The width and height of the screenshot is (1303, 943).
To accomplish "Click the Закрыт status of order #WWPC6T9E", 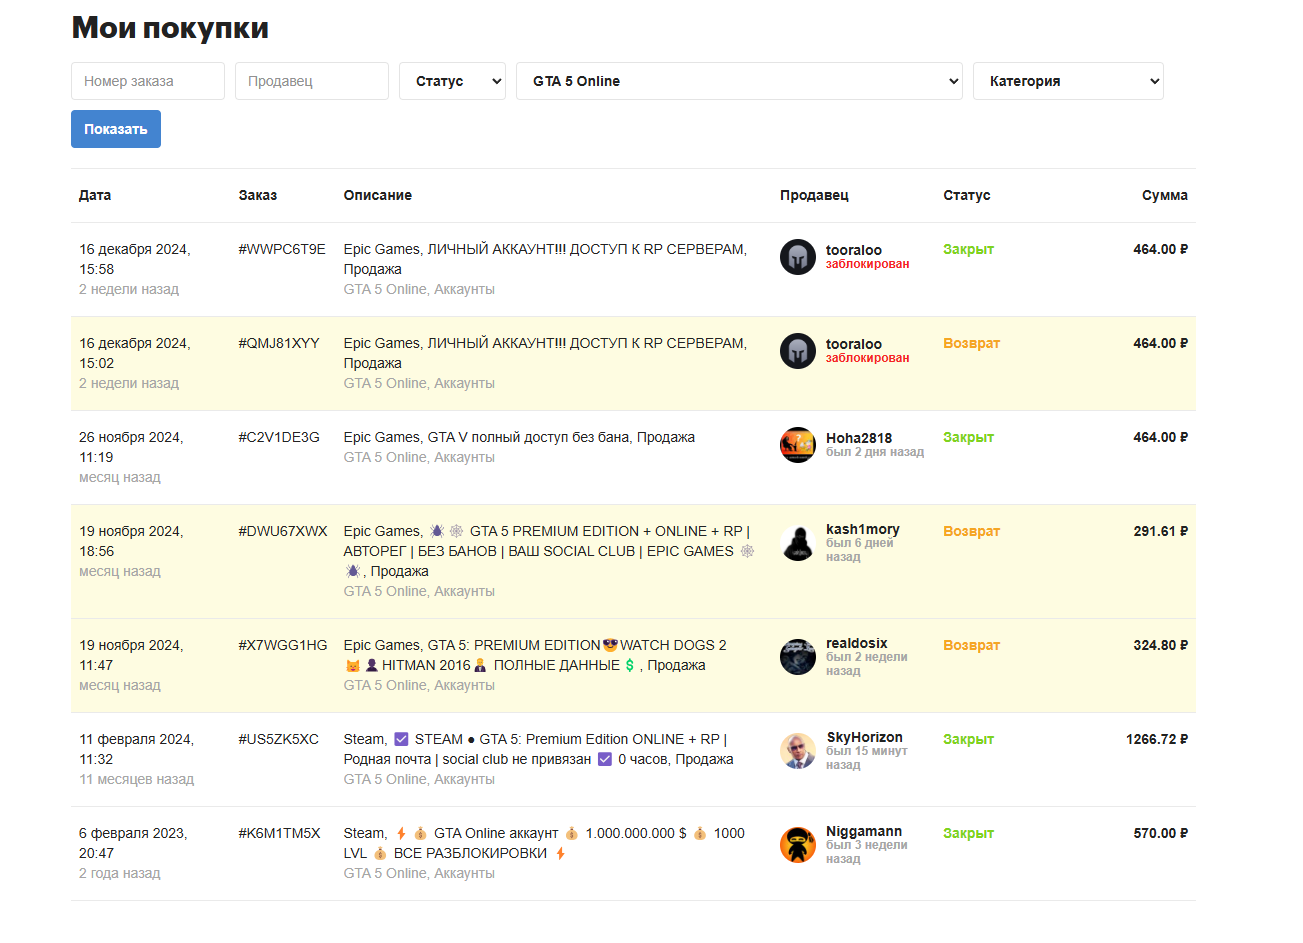I will click(x=968, y=249).
